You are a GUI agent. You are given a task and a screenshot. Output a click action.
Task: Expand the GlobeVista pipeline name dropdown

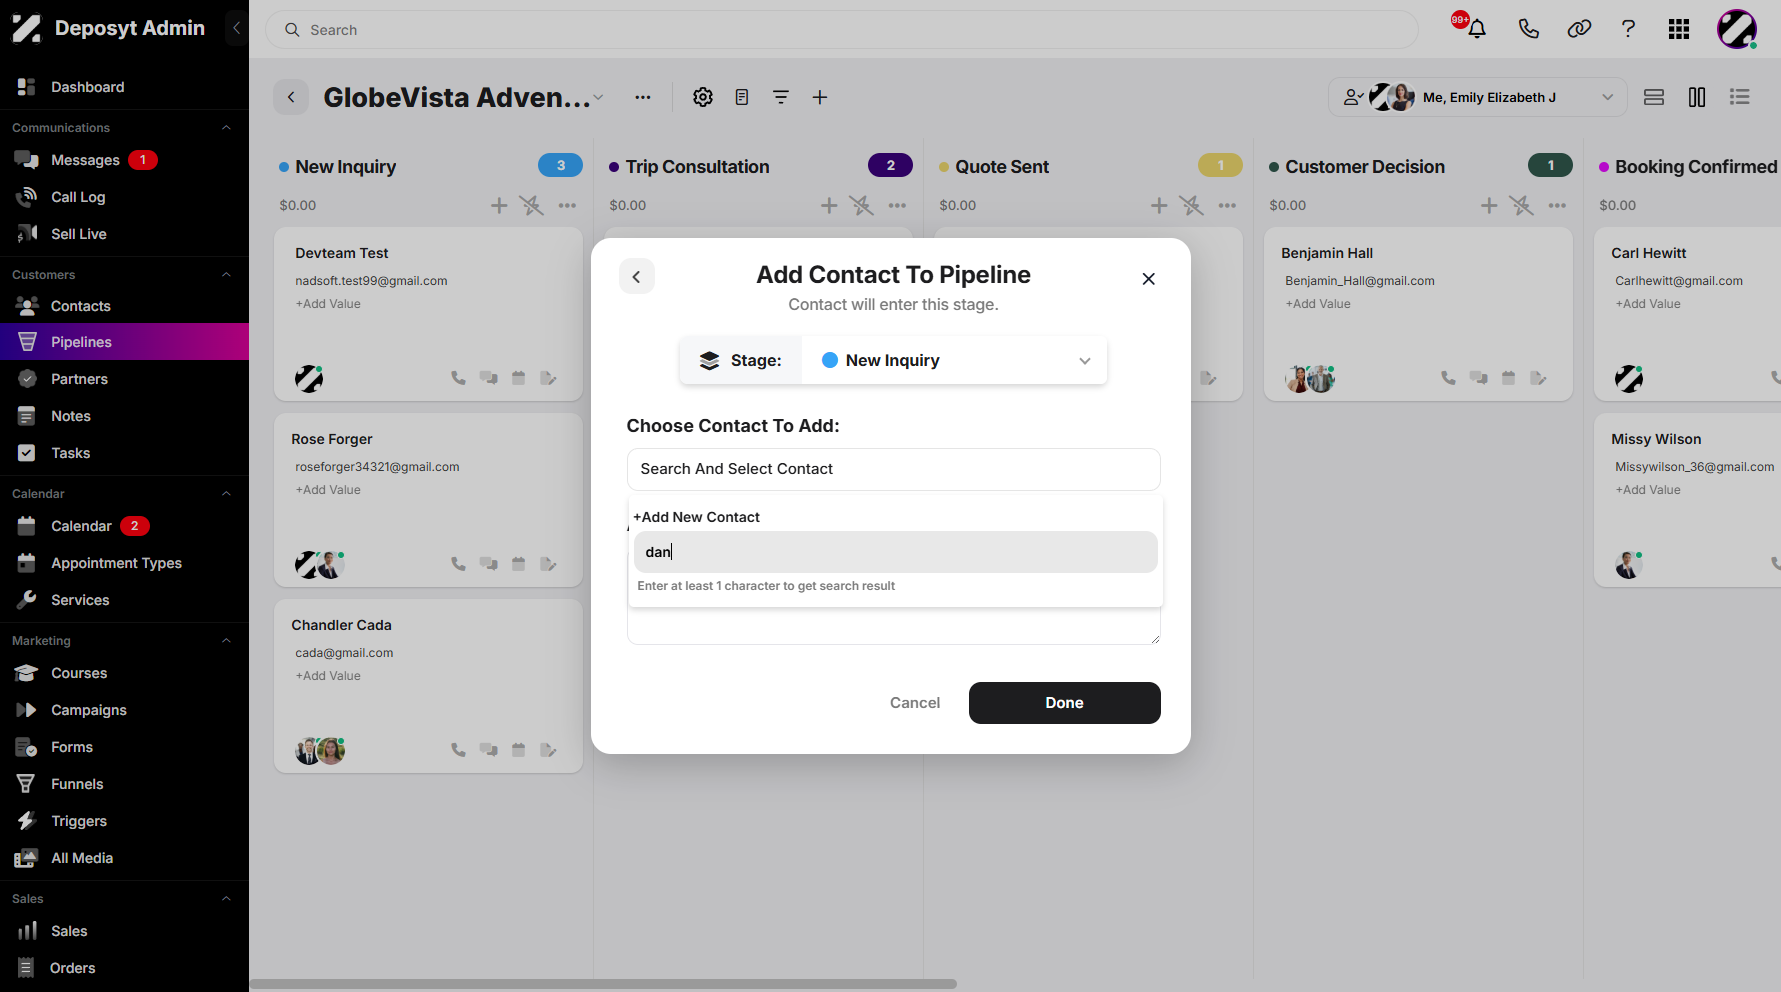coord(598,97)
